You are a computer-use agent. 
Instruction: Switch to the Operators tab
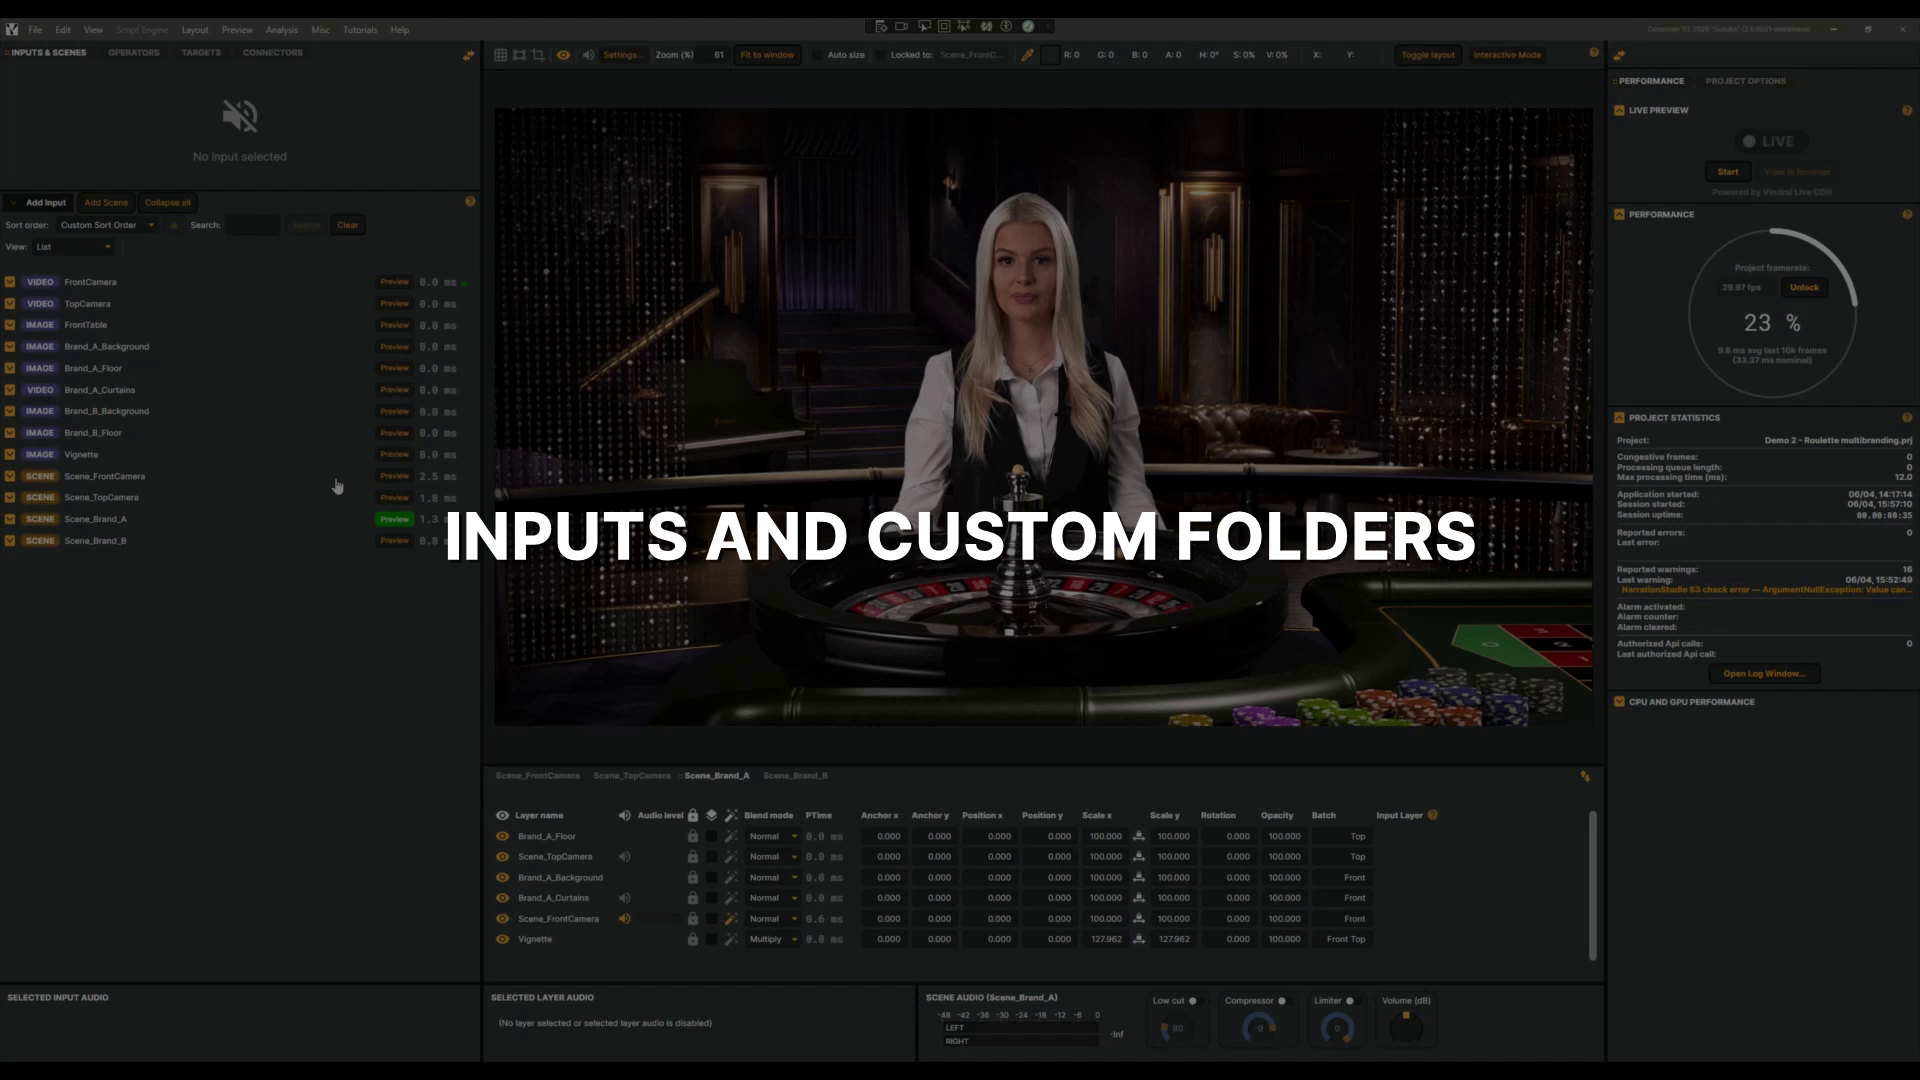click(134, 53)
